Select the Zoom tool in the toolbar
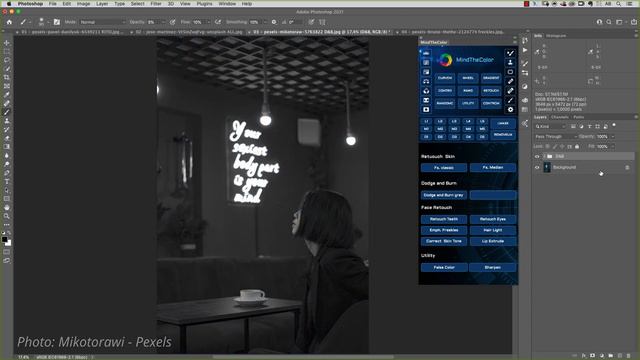This screenshot has width=640, height=360. (x=7, y=216)
